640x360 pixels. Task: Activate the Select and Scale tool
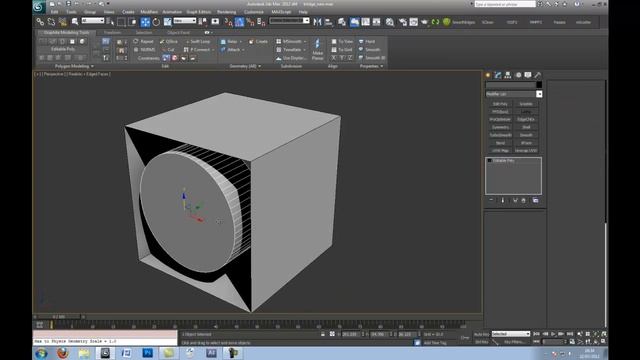click(x=167, y=22)
